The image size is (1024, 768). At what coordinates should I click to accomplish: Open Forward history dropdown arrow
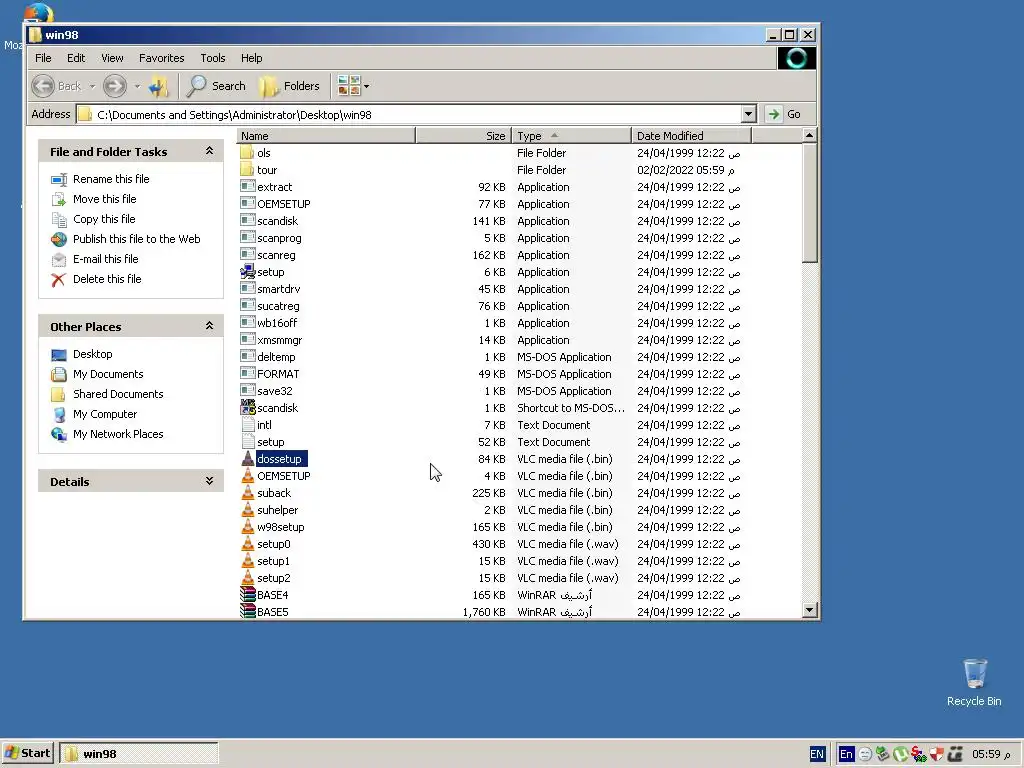click(x=137, y=86)
